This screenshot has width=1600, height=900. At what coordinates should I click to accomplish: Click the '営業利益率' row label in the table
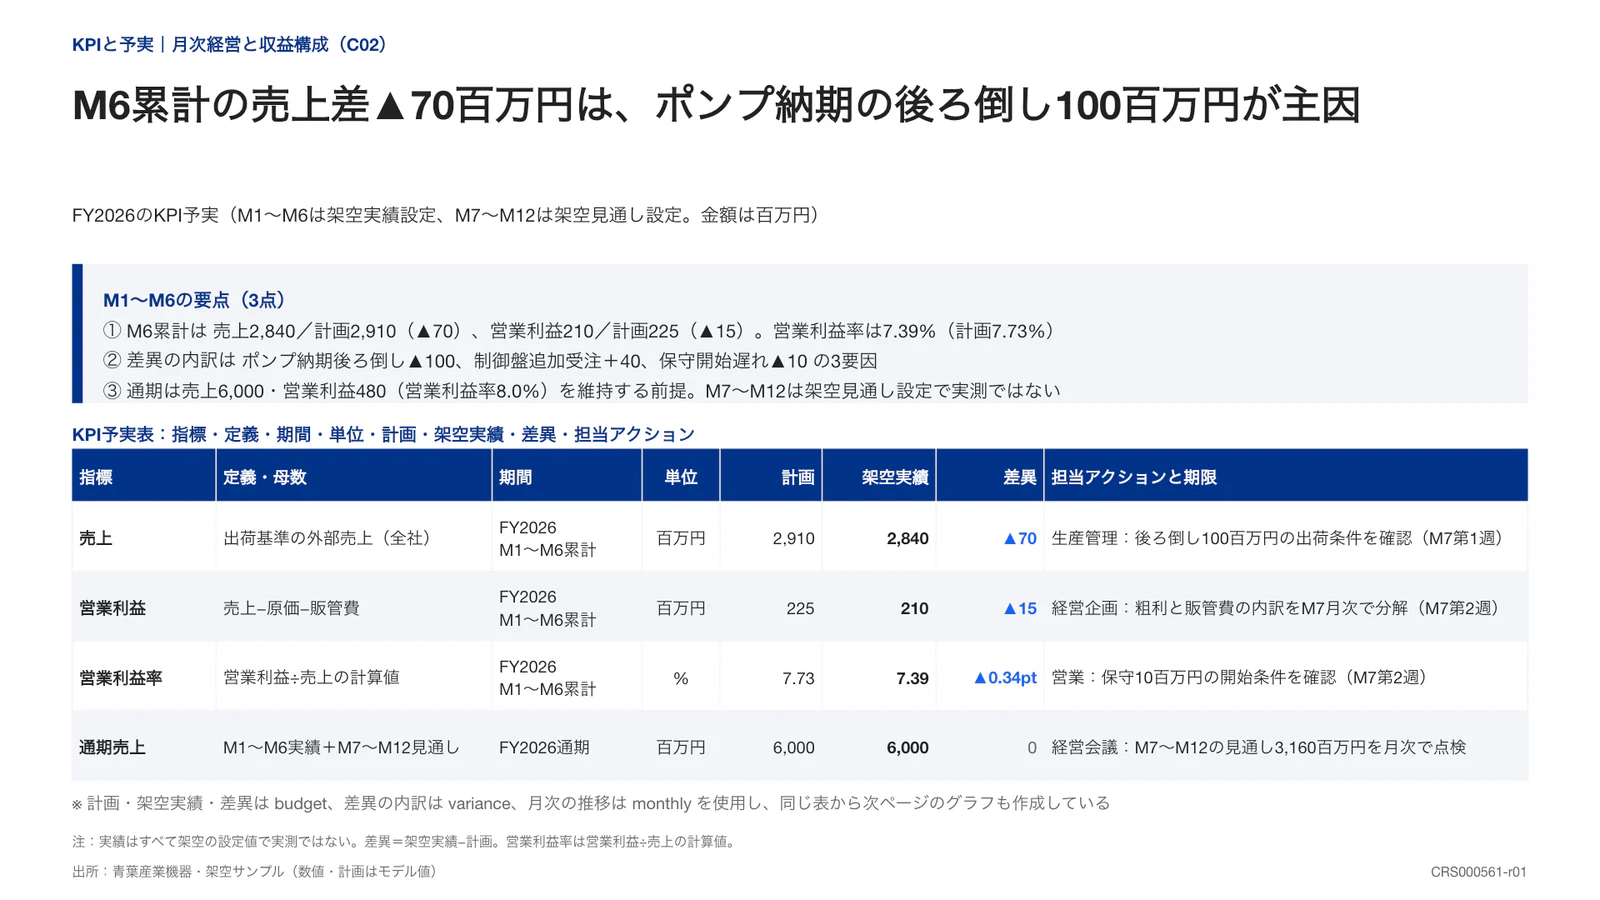coord(121,678)
